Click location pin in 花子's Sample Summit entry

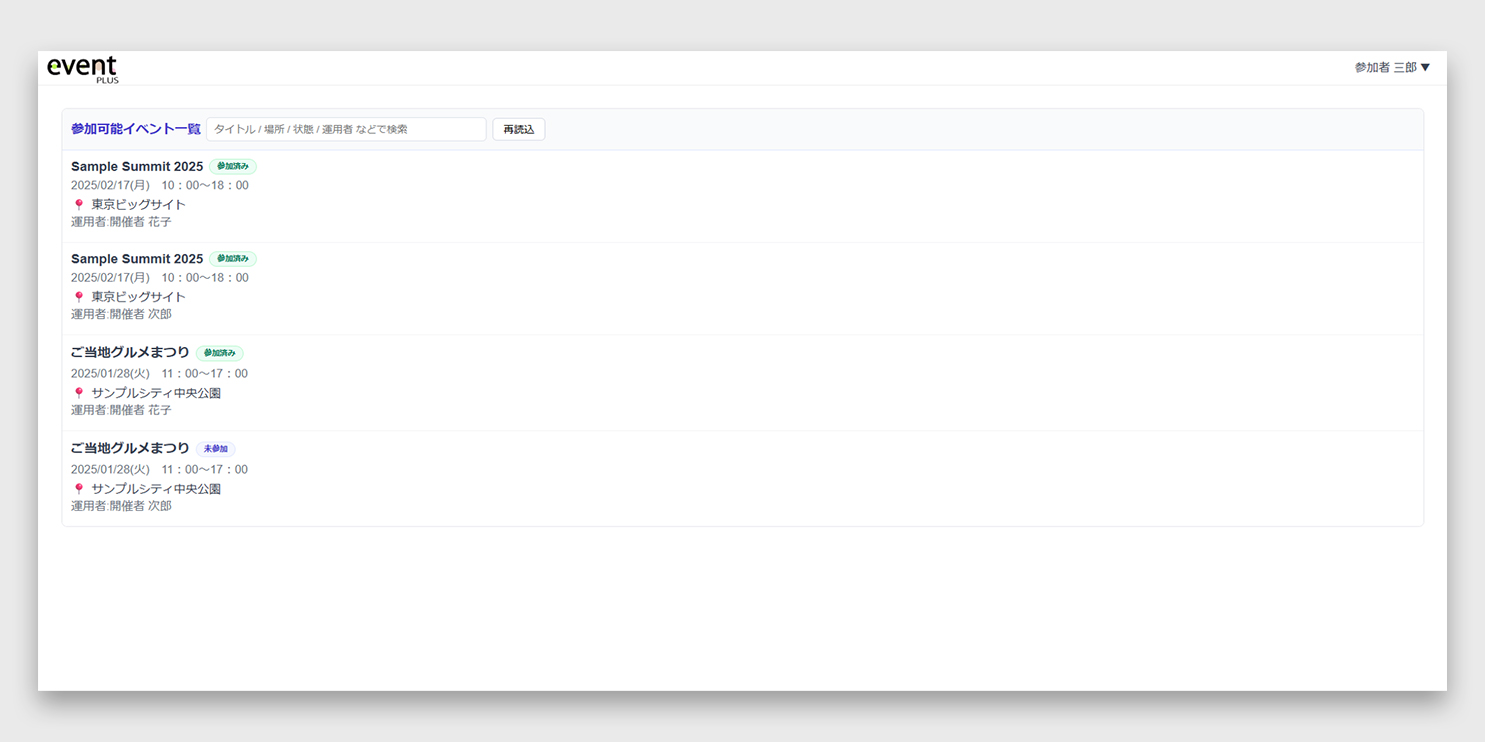click(x=79, y=205)
